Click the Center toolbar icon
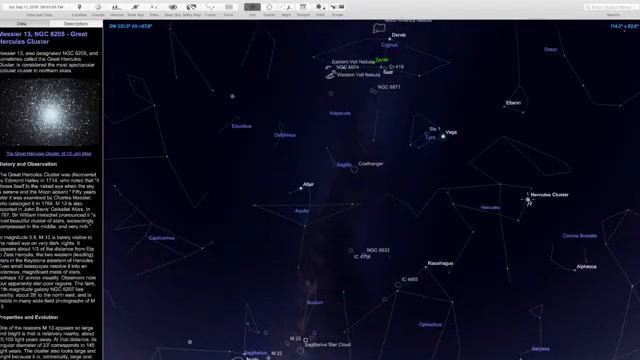Screen dimensions: 640x360 point(269,7)
